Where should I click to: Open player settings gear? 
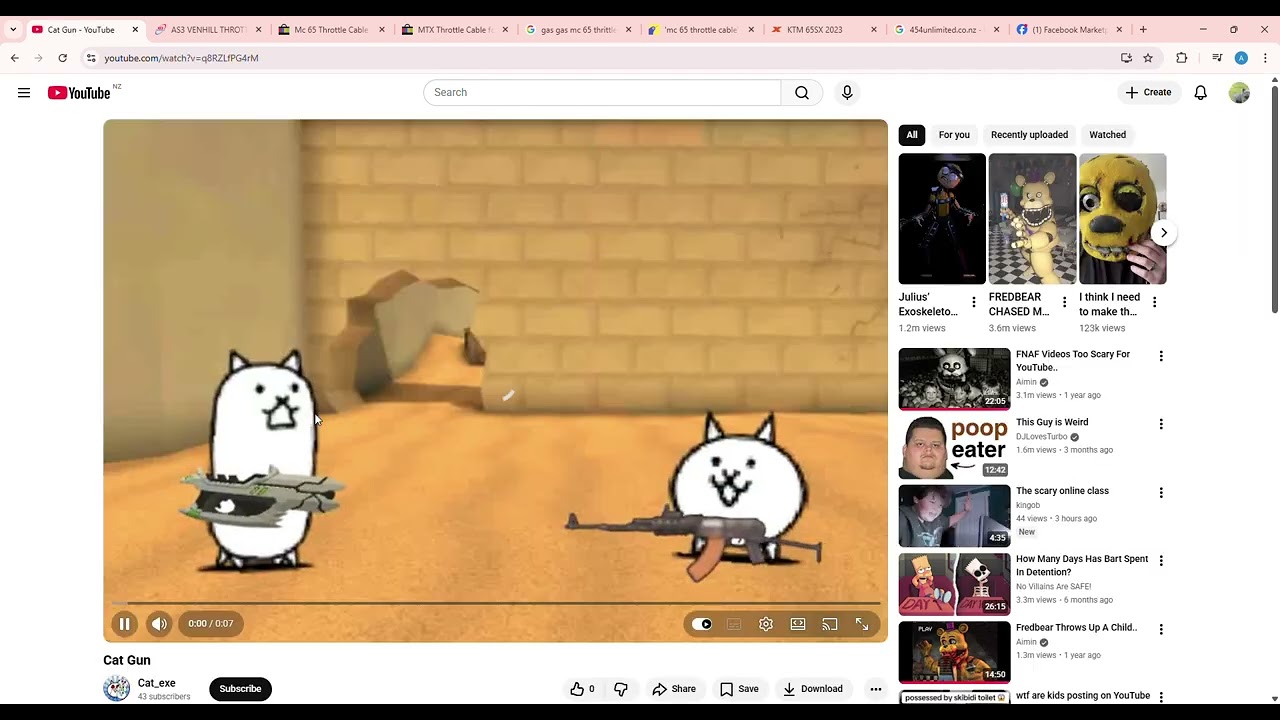pos(766,624)
